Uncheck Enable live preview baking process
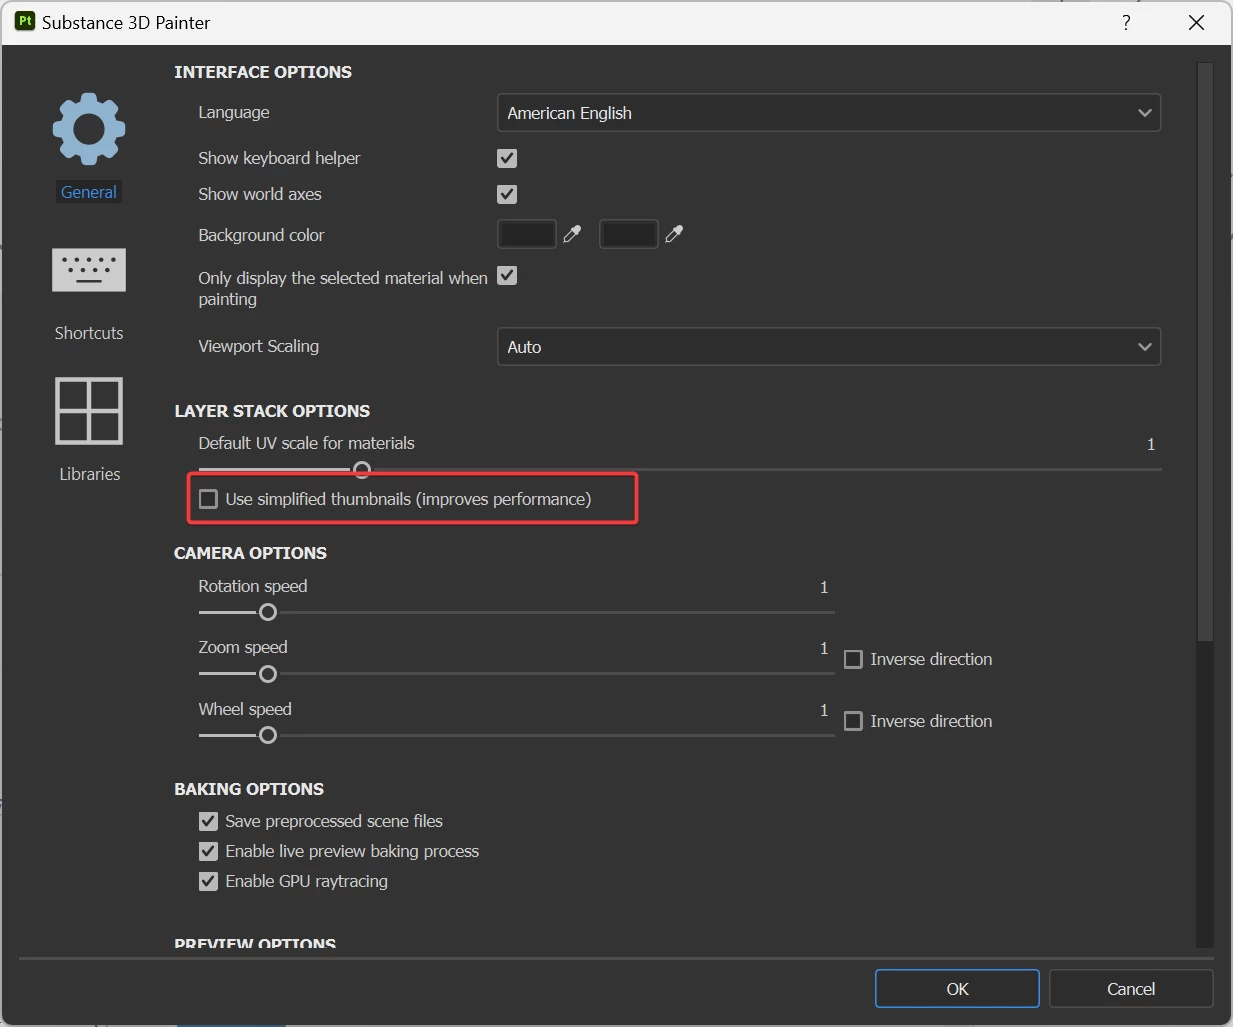 208,851
